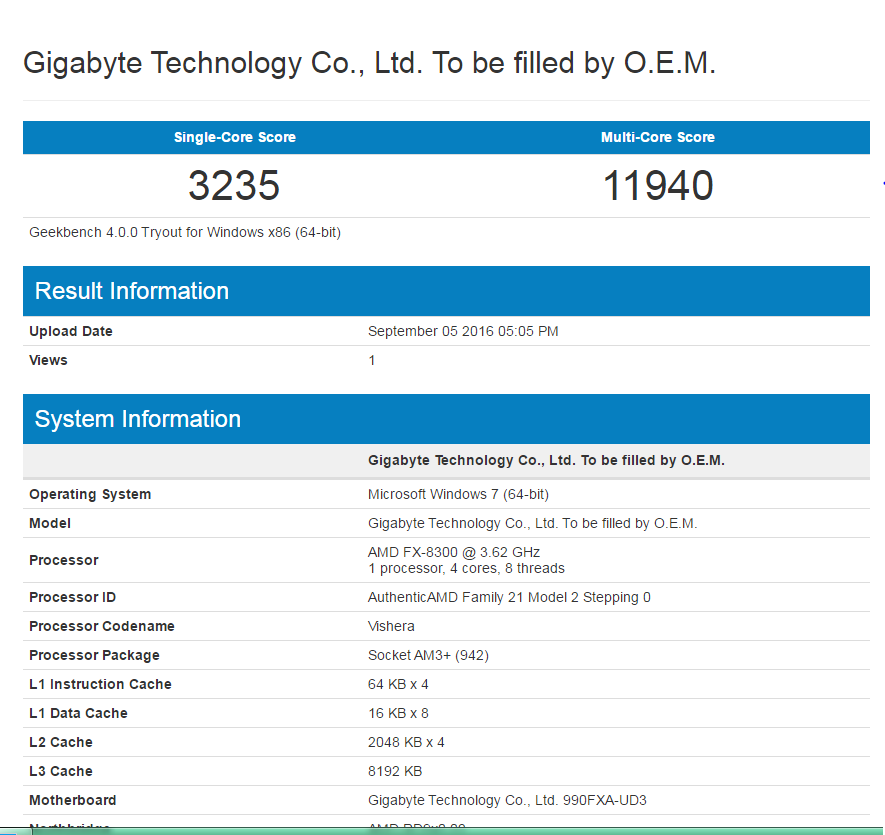
Task: Click the page title Gigabyte Technology heading
Action: 369,63
